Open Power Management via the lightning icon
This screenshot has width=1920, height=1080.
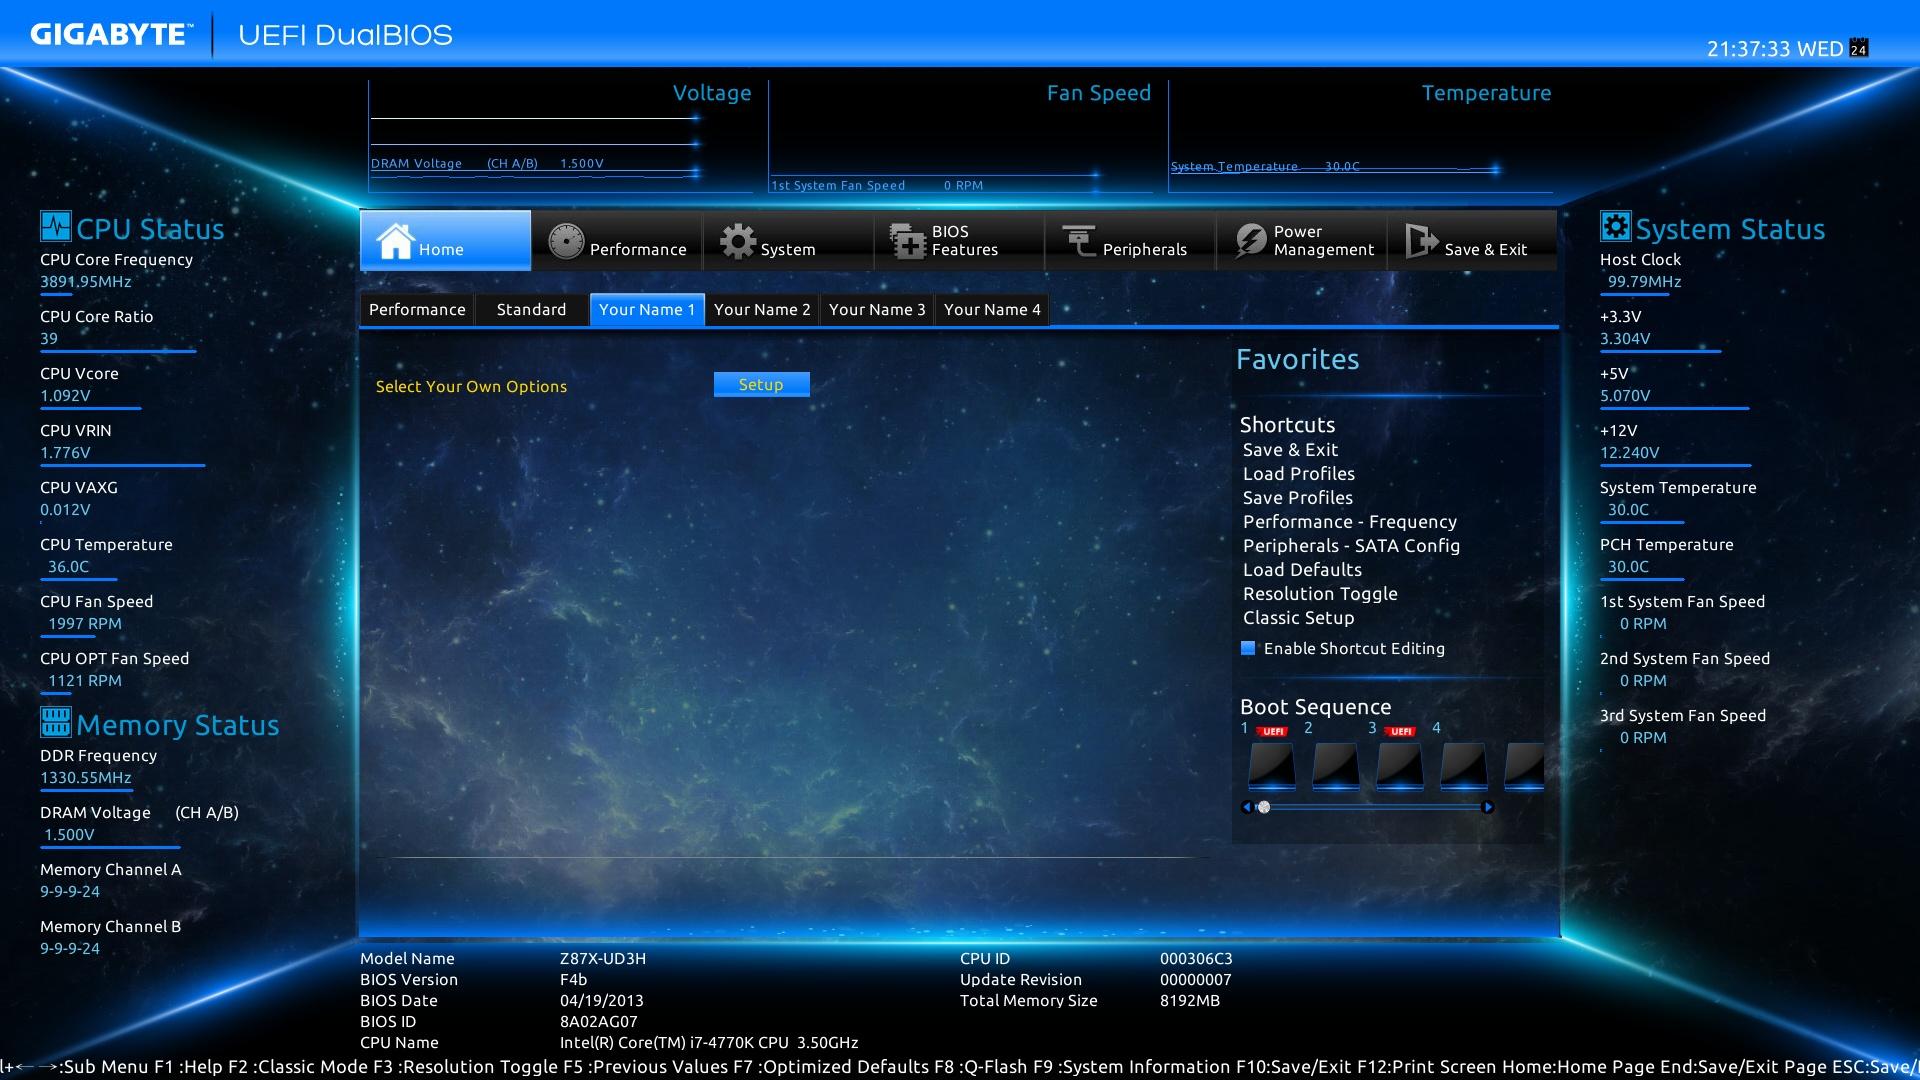[x=1250, y=241]
